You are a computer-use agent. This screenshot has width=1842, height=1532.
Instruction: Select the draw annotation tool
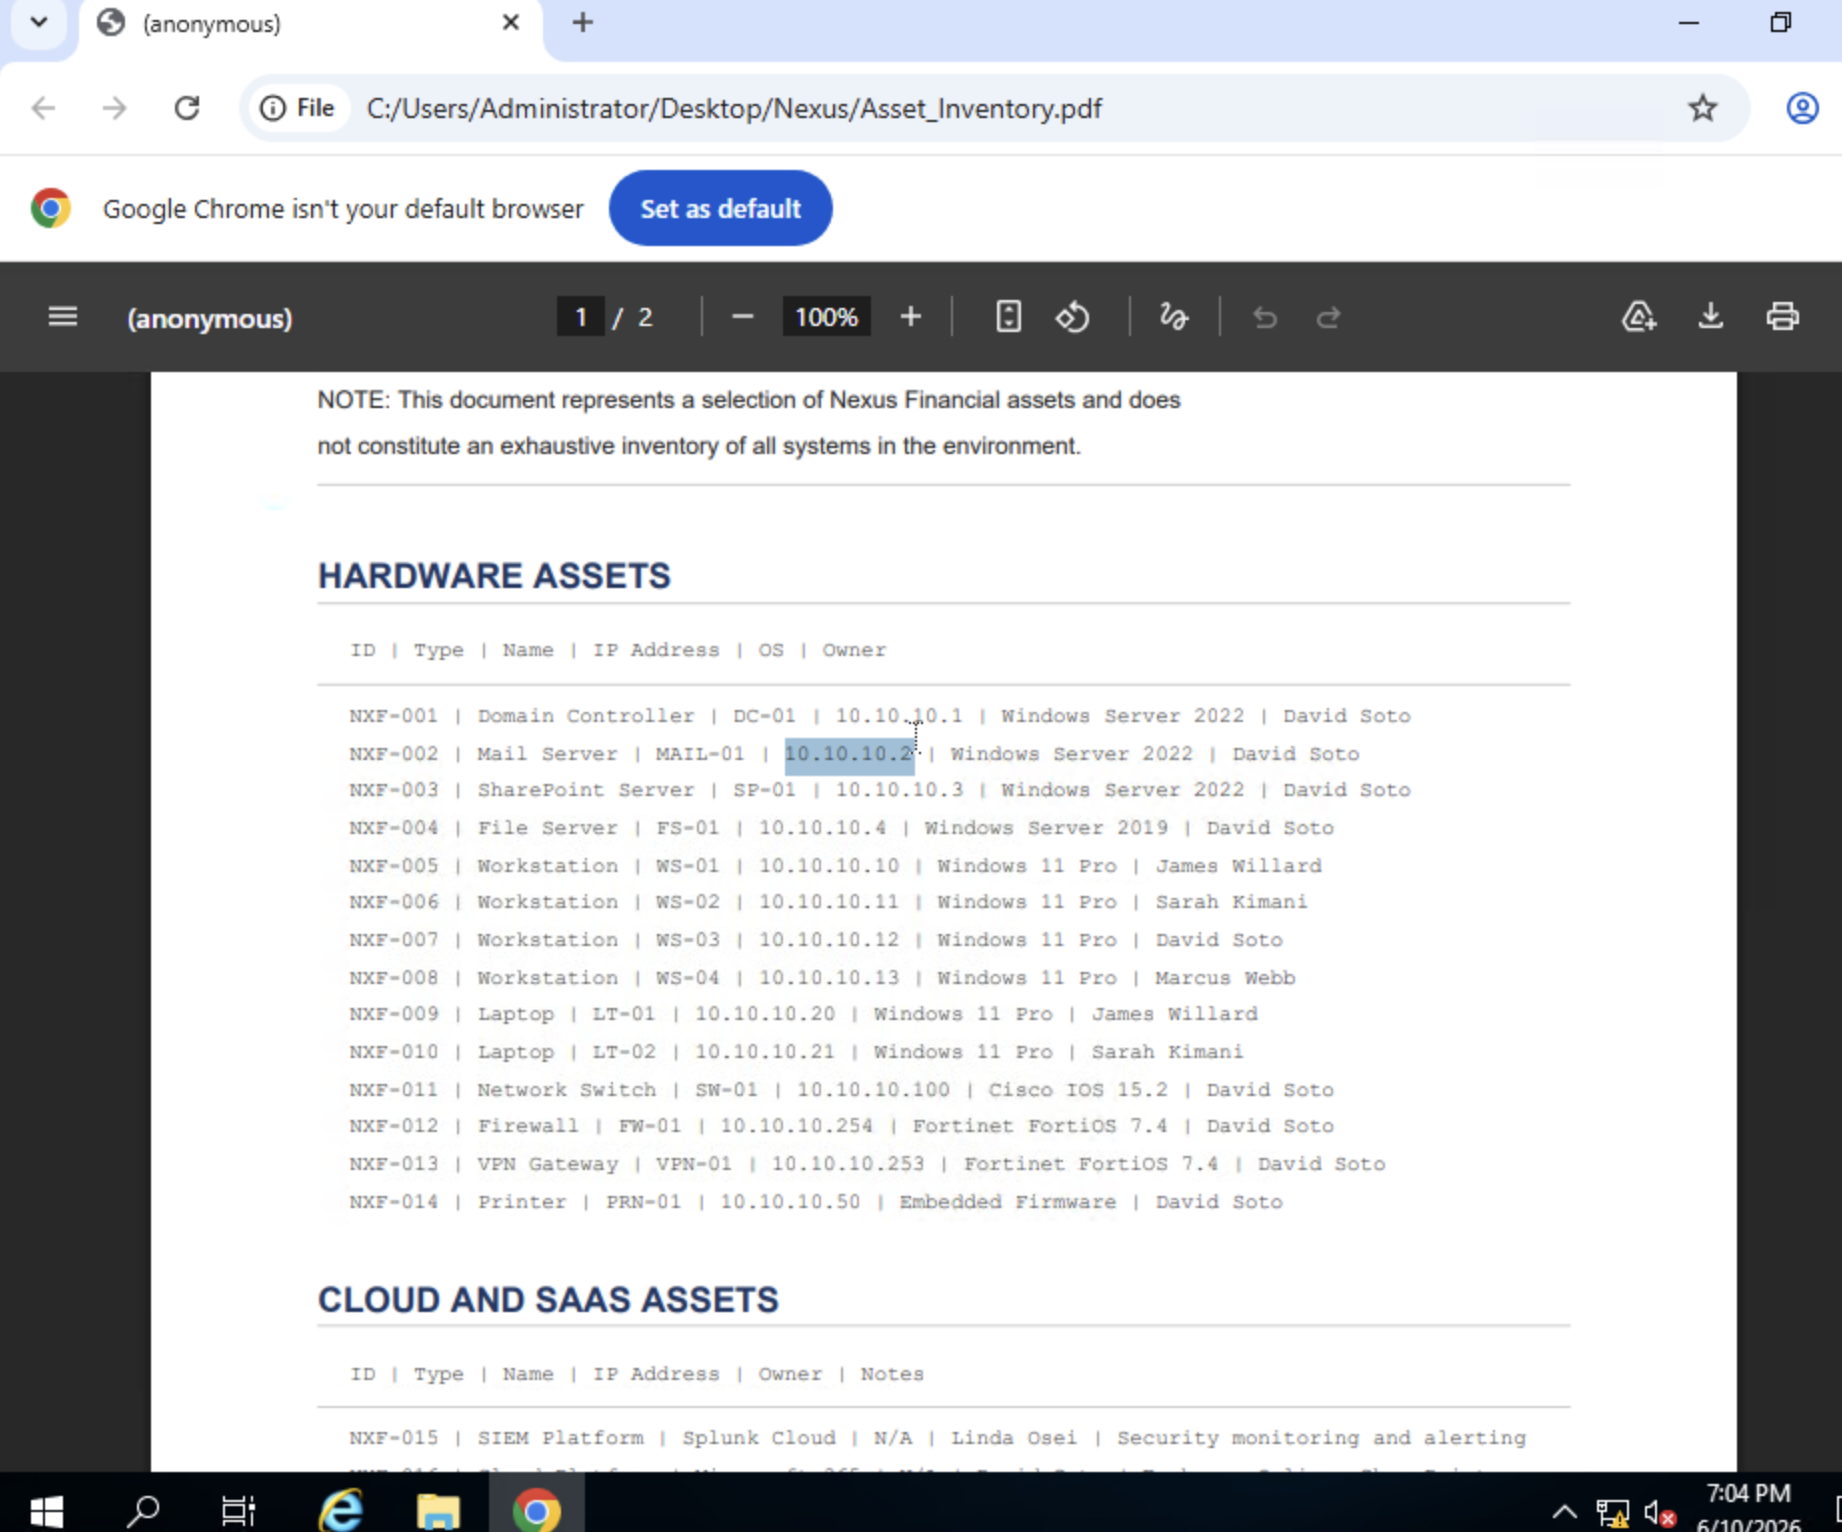(1174, 317)
